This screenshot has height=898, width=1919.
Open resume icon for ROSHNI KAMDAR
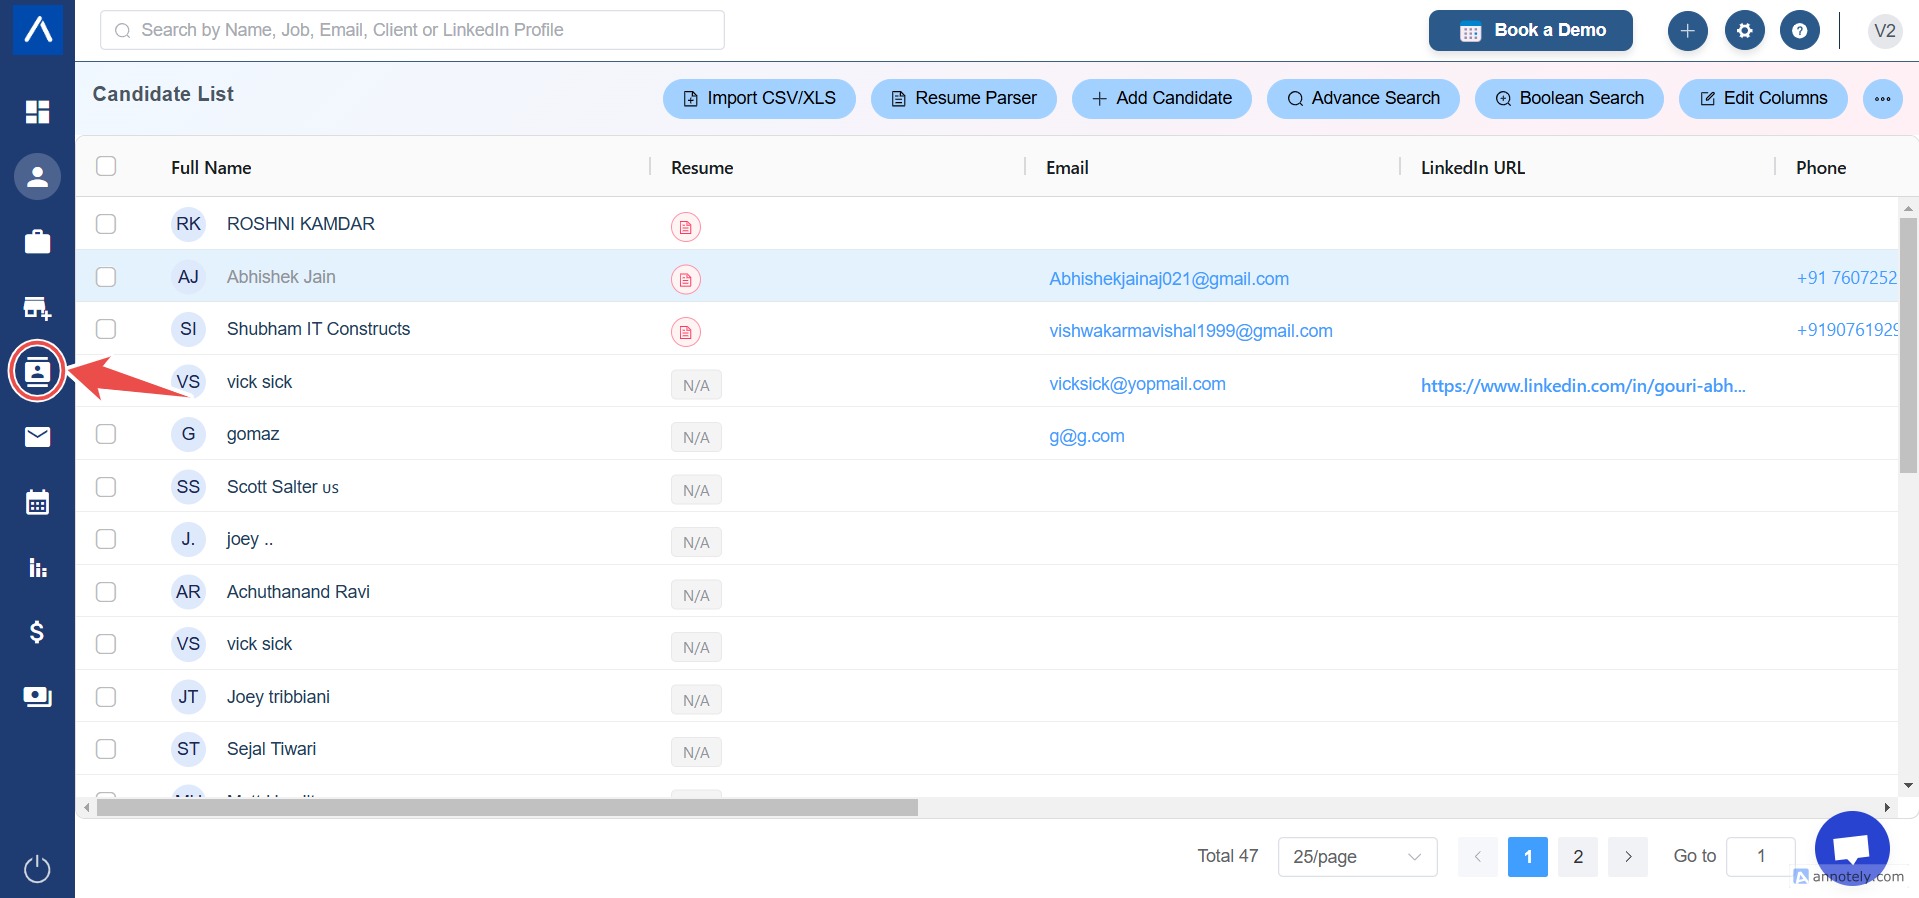[x=685, y=227]
